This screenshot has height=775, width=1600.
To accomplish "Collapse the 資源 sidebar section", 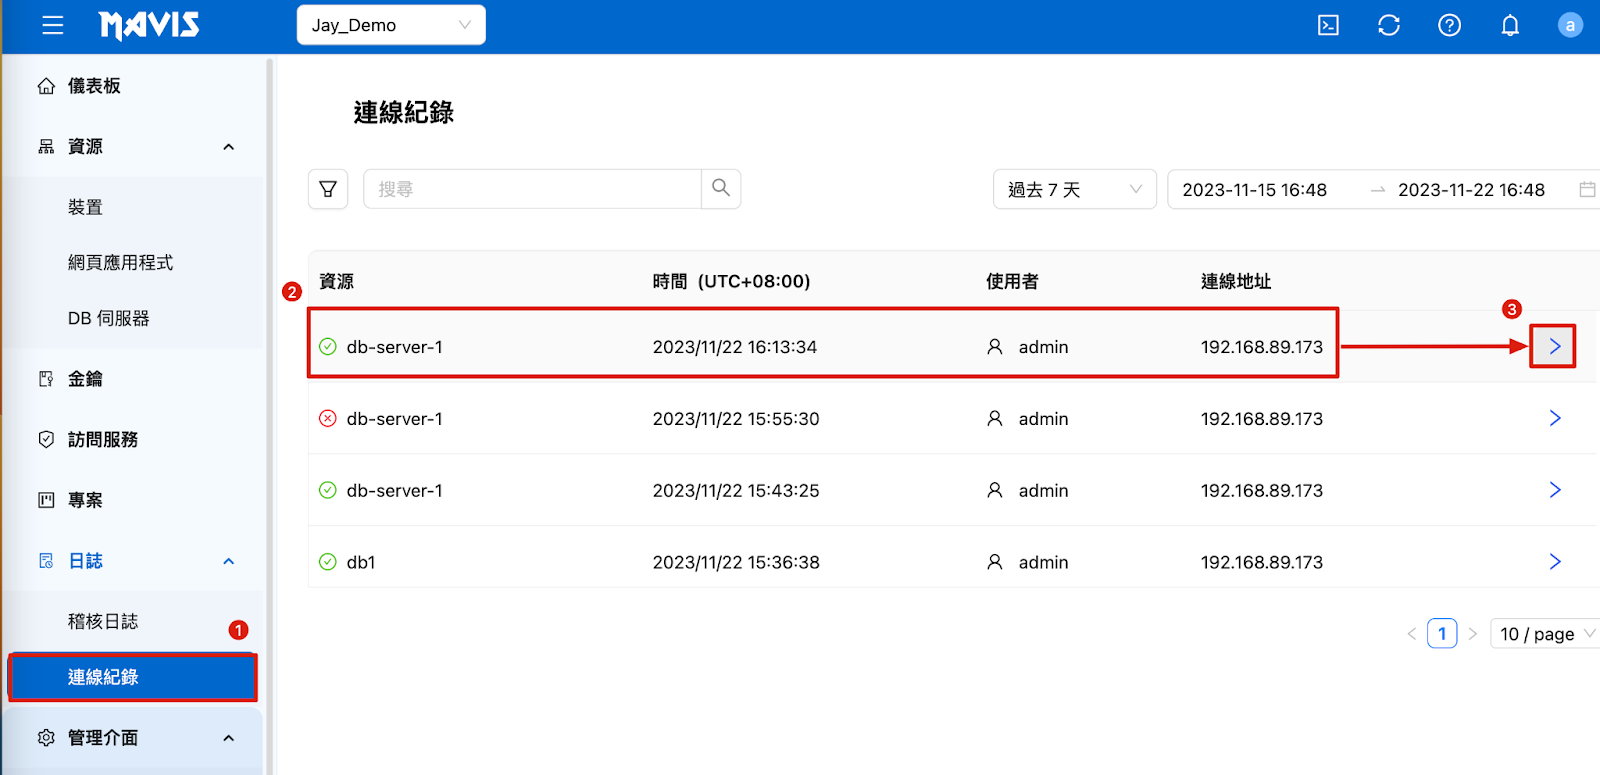I will tap(229, 147).
